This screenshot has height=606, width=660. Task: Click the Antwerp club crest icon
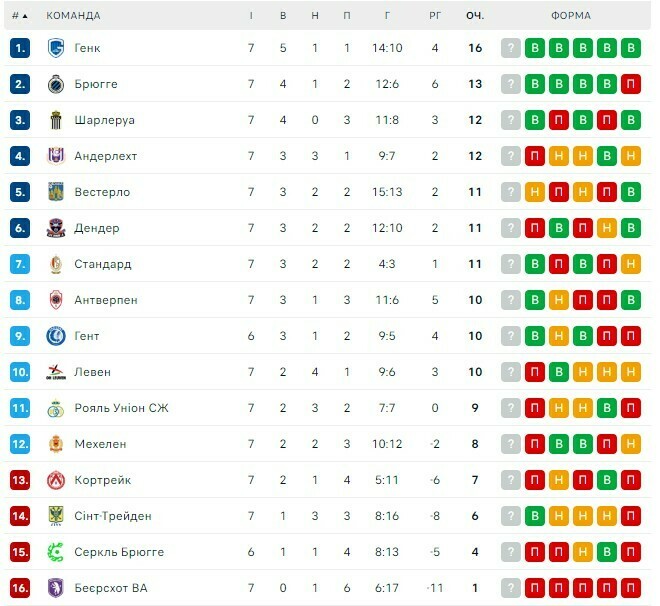[x=55, y=300]
